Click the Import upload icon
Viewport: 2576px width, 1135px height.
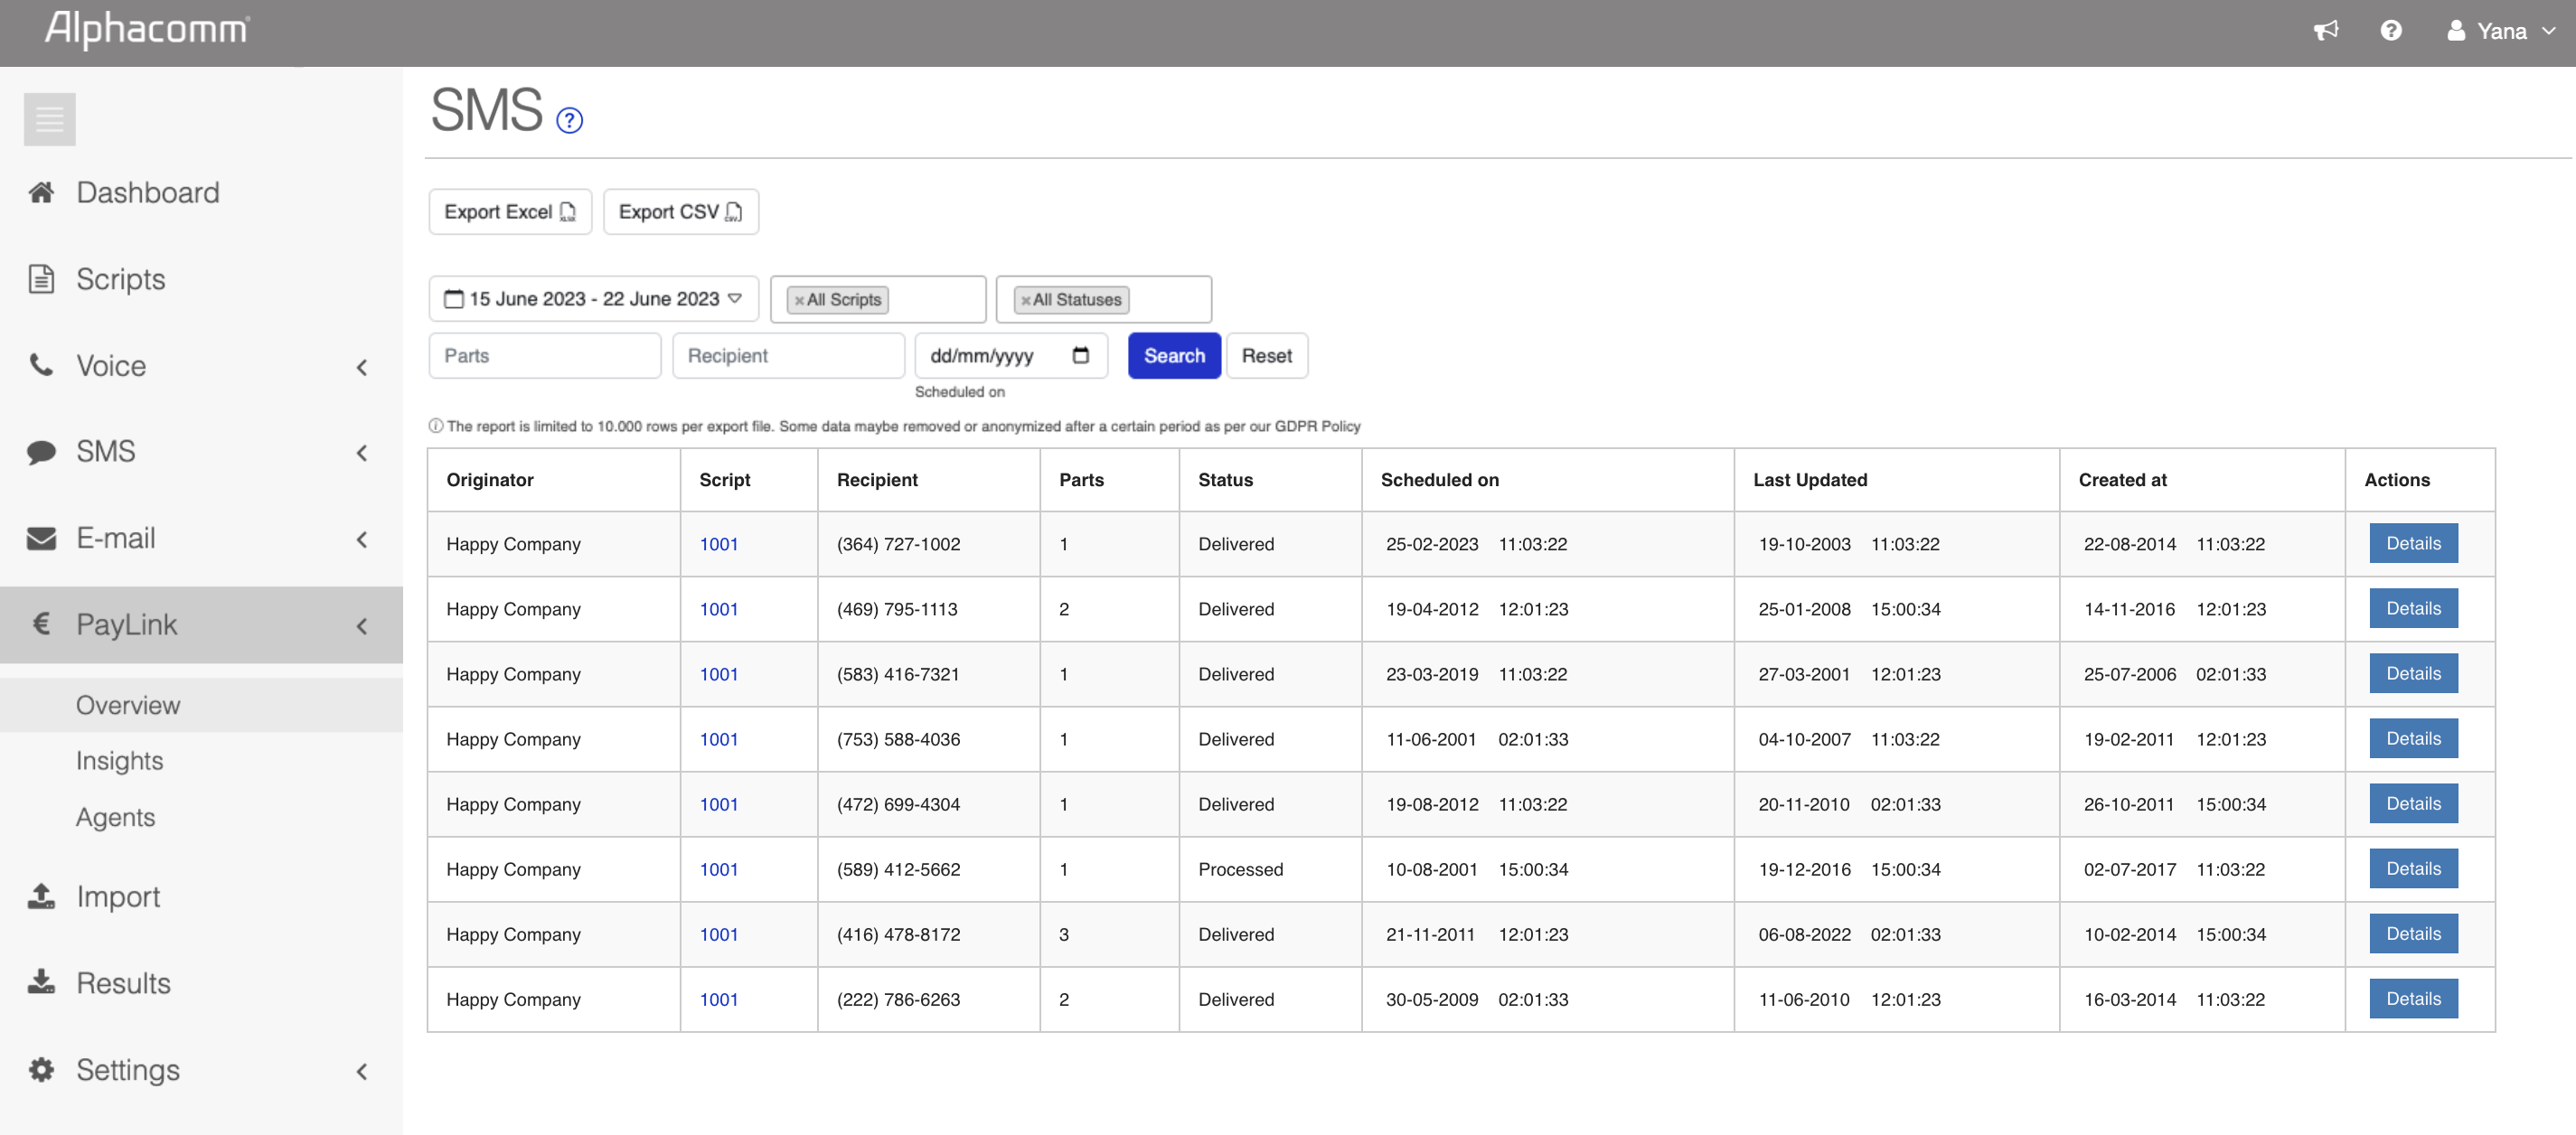tap(41, 896)
